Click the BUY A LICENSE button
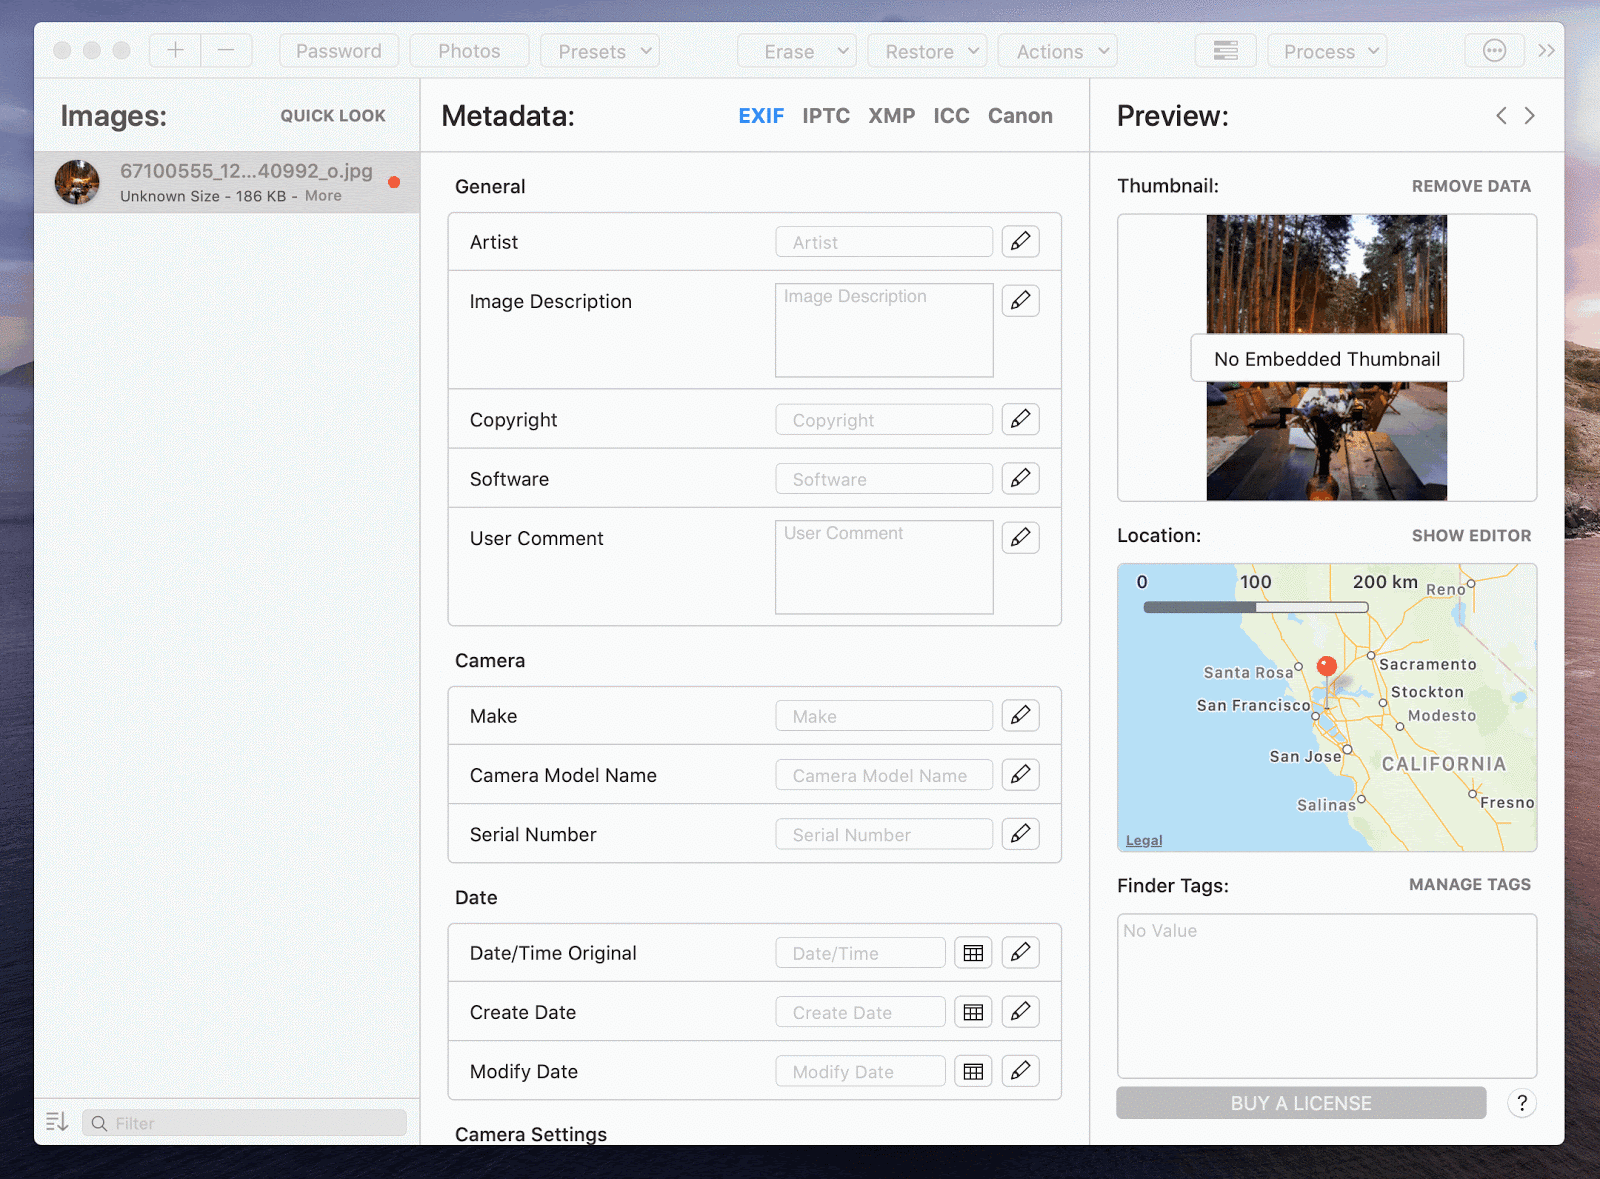The width and height of the screenshot is (1600, 1179). point(1301,1103)
